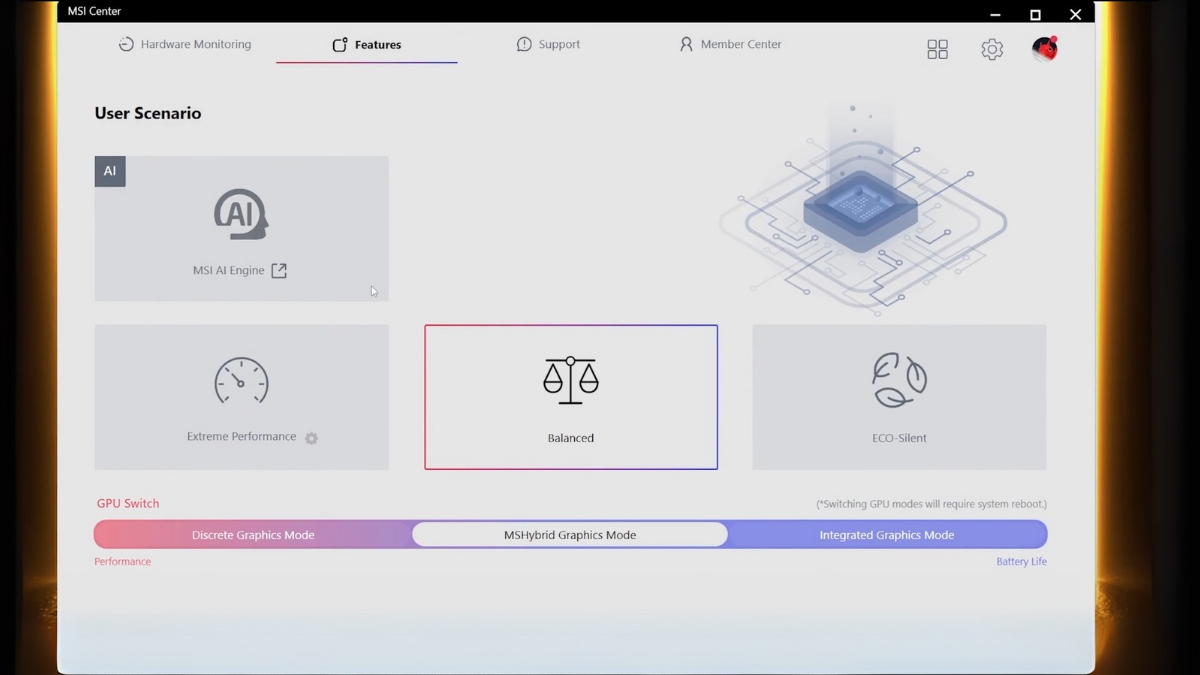
Task: Maximize the MSI Center window
Action: point(1035,15)
